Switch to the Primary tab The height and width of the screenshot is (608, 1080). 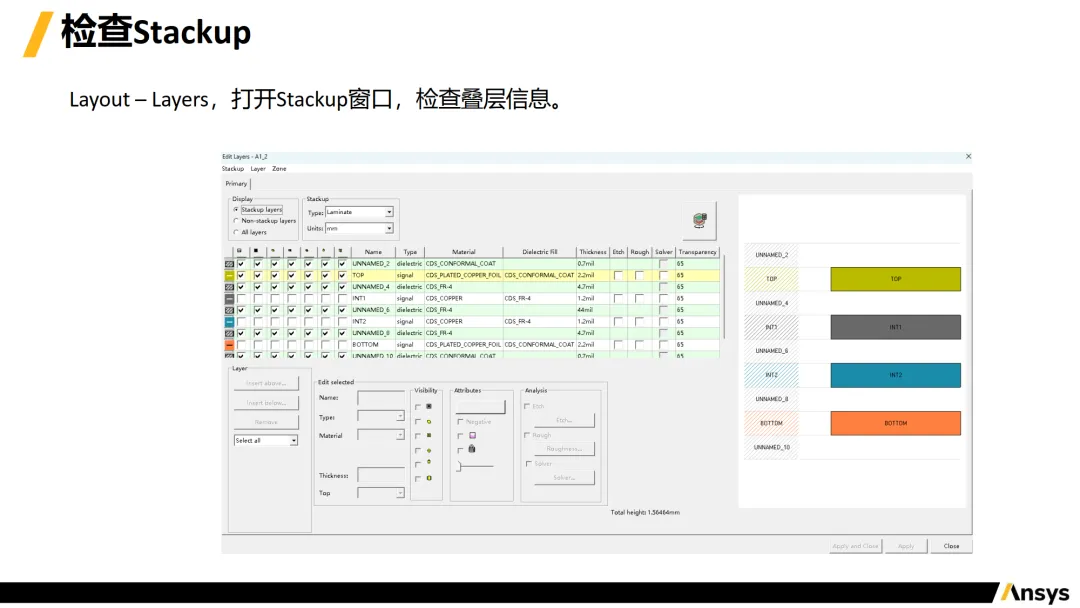pyautogui.click(x=236, y=184)
